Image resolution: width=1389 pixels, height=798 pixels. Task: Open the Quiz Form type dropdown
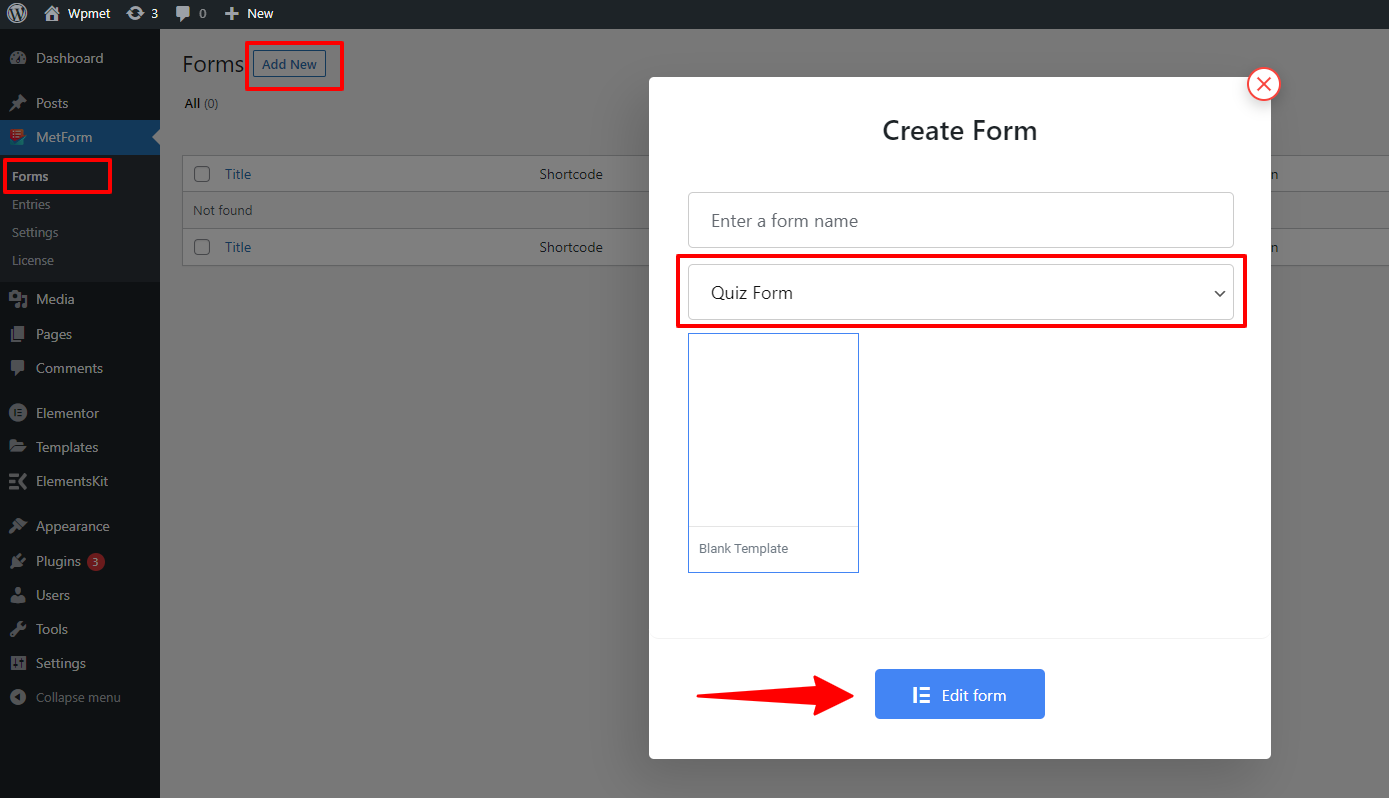click(x=960, y=292)
